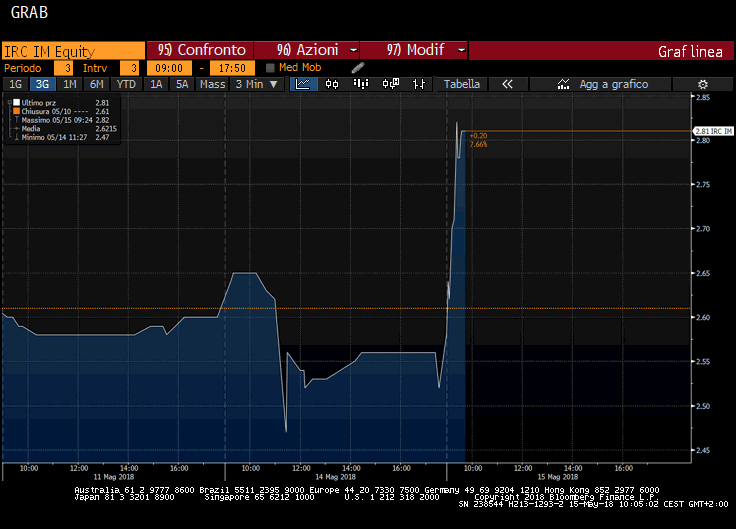Click the pencil edit icon
The image size is (736, 529).
[358, 68]
